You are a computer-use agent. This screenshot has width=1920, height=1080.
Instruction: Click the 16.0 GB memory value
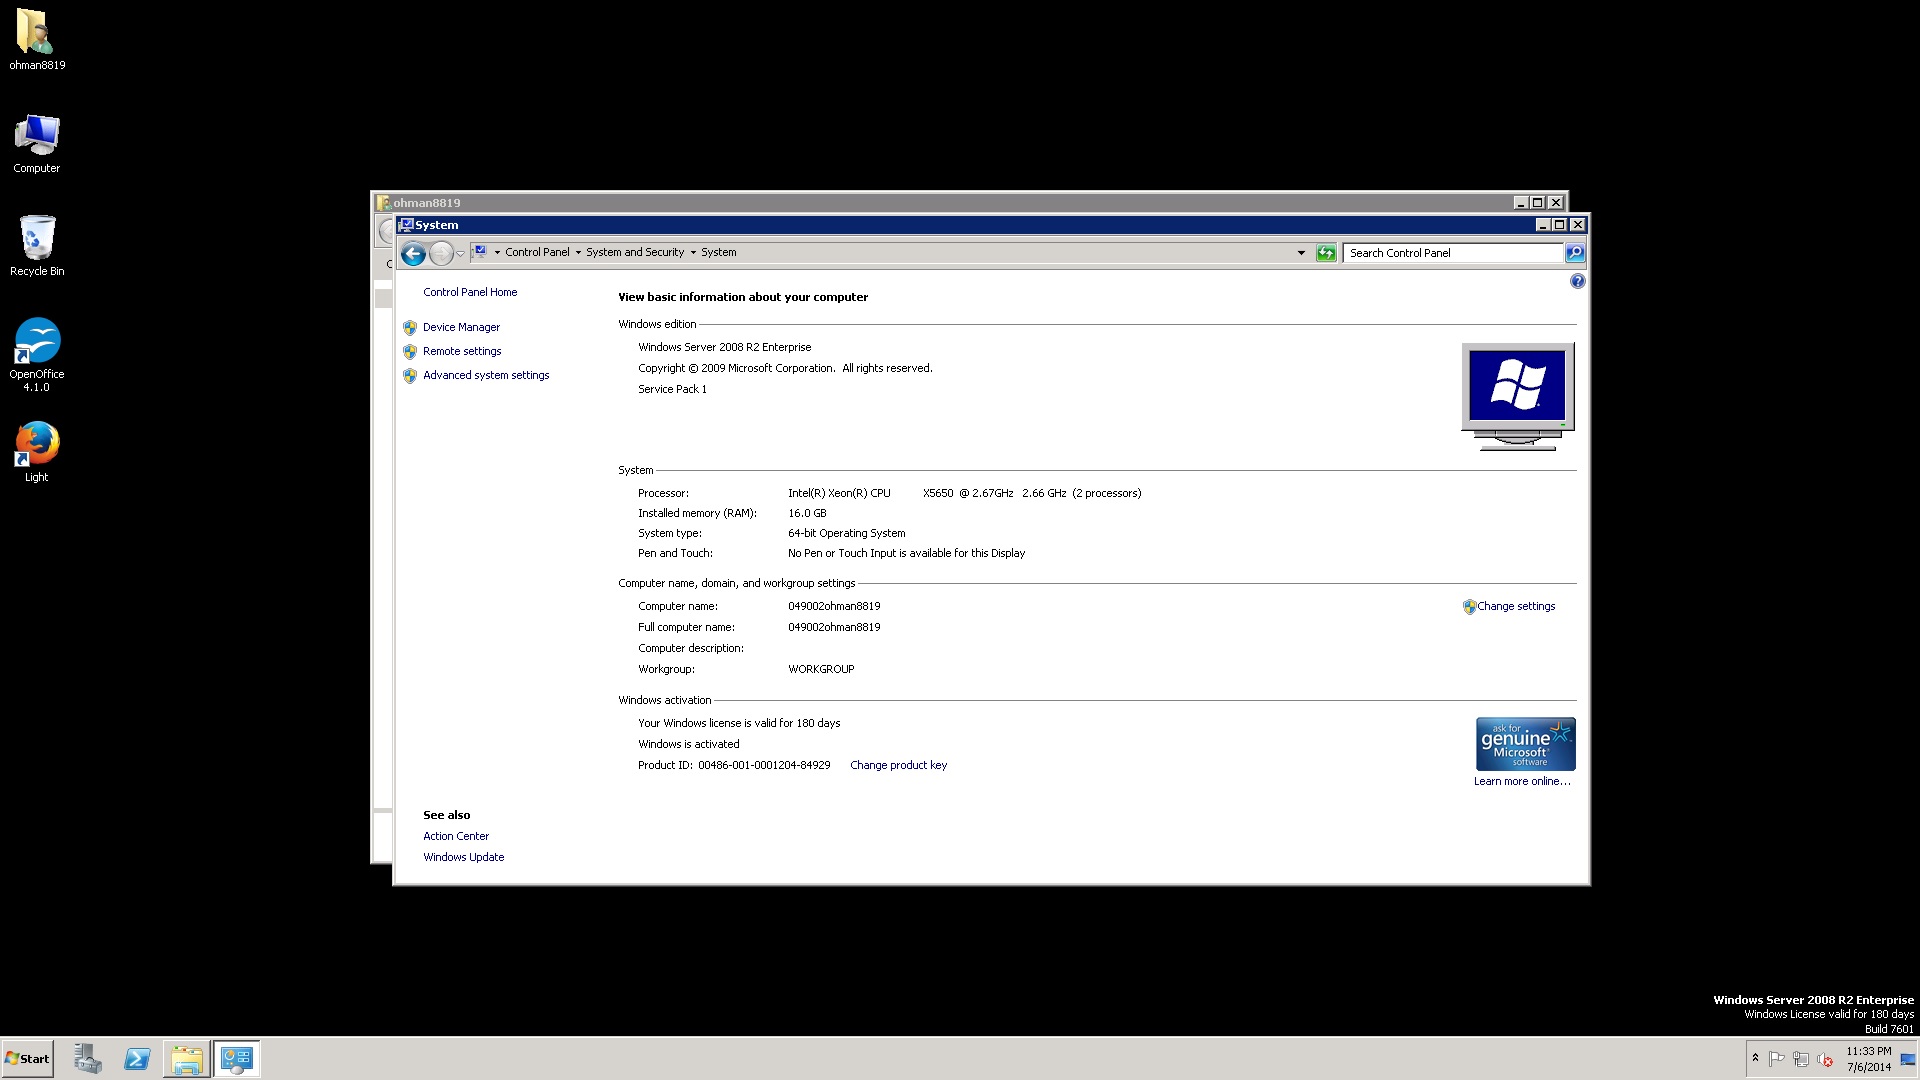click(x=807, y=513)
